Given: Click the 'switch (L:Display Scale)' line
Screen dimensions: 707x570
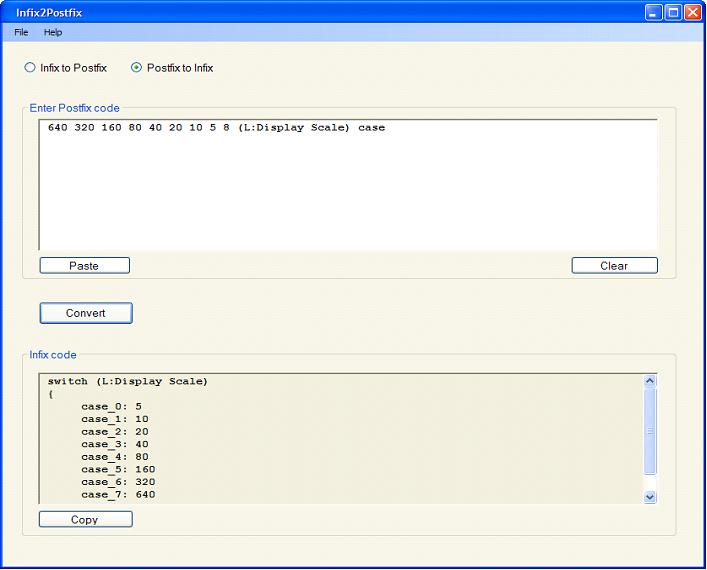Looking at the screenshot, I should [x=128, y=382].
